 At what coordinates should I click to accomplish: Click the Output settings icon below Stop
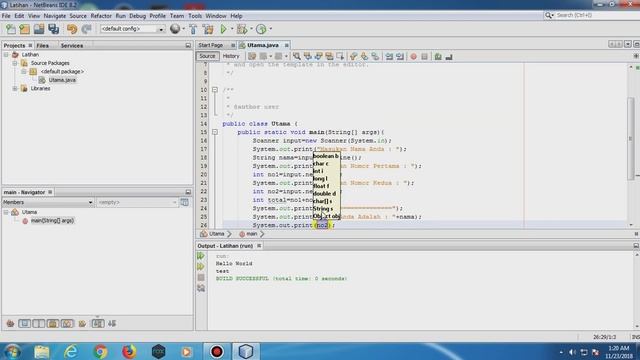[x=201, y=288]
